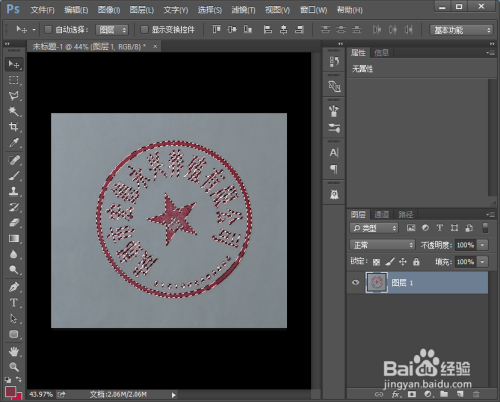Create a new adjustment layer
The width and height of the screenshot is (500, 402).
click(x=428, y=394)
